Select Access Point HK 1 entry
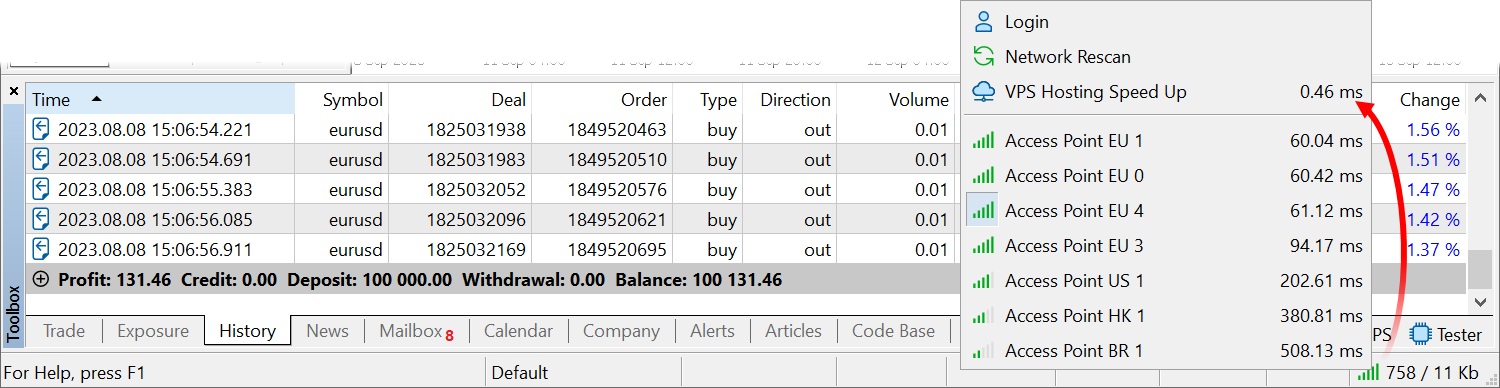Image resolution: width=1500 pixels, height=388 pixels. [x=1165, y=316]
